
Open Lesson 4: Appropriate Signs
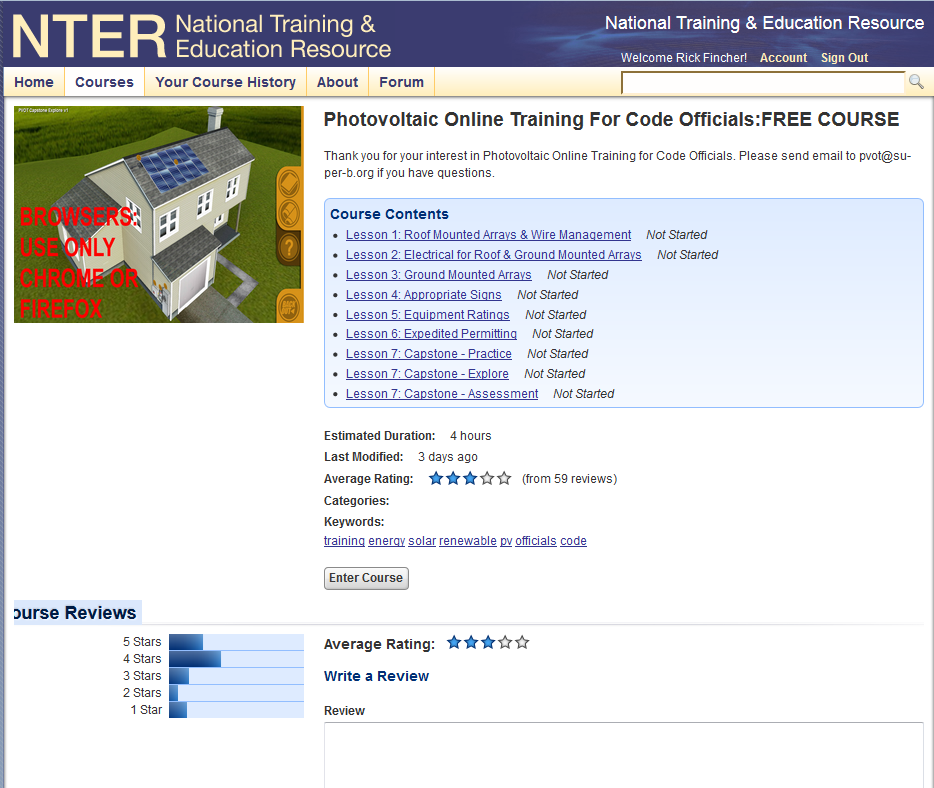(423, 294)
